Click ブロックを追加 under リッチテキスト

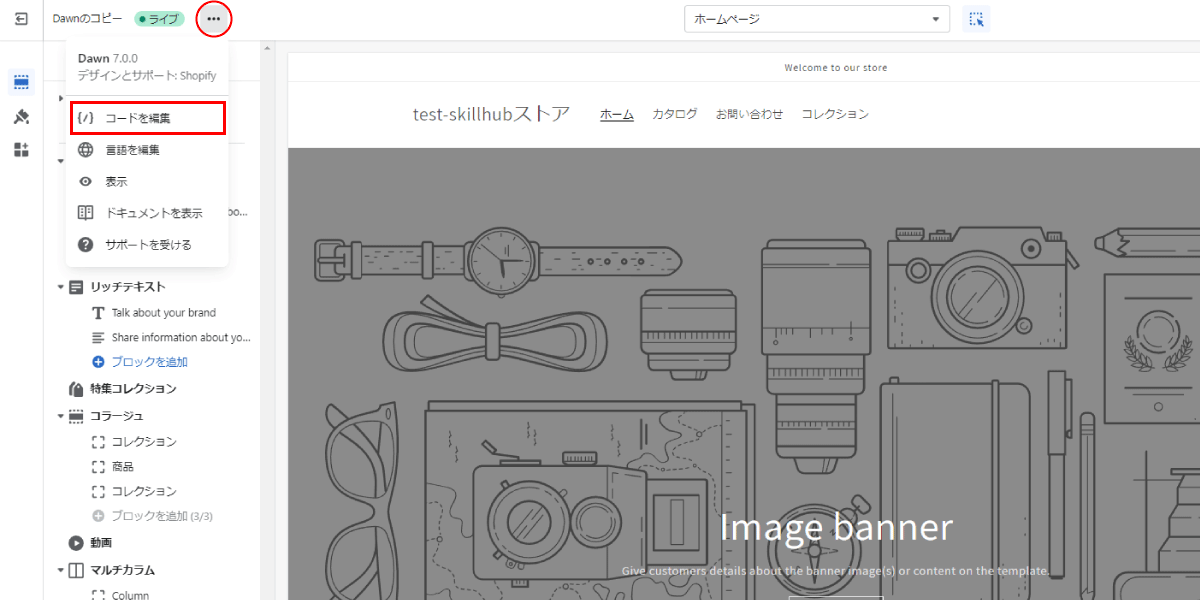(149, 362)
